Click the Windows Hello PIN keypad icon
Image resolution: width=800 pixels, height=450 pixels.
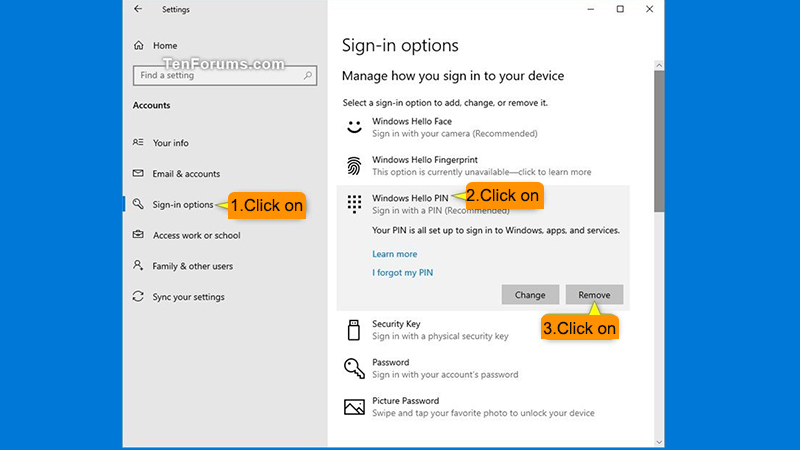click(354, 204)
